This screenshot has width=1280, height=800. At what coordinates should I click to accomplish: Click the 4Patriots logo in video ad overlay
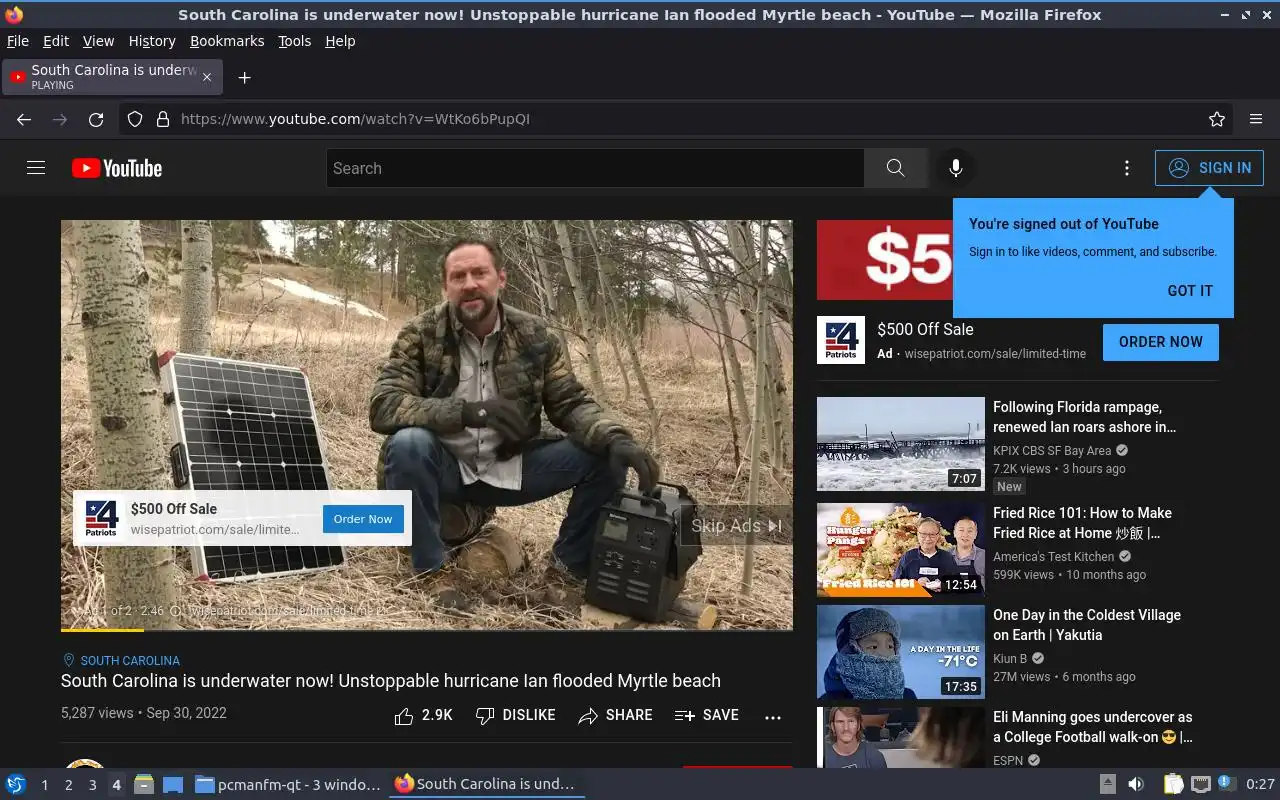click(x=101, y=519)
